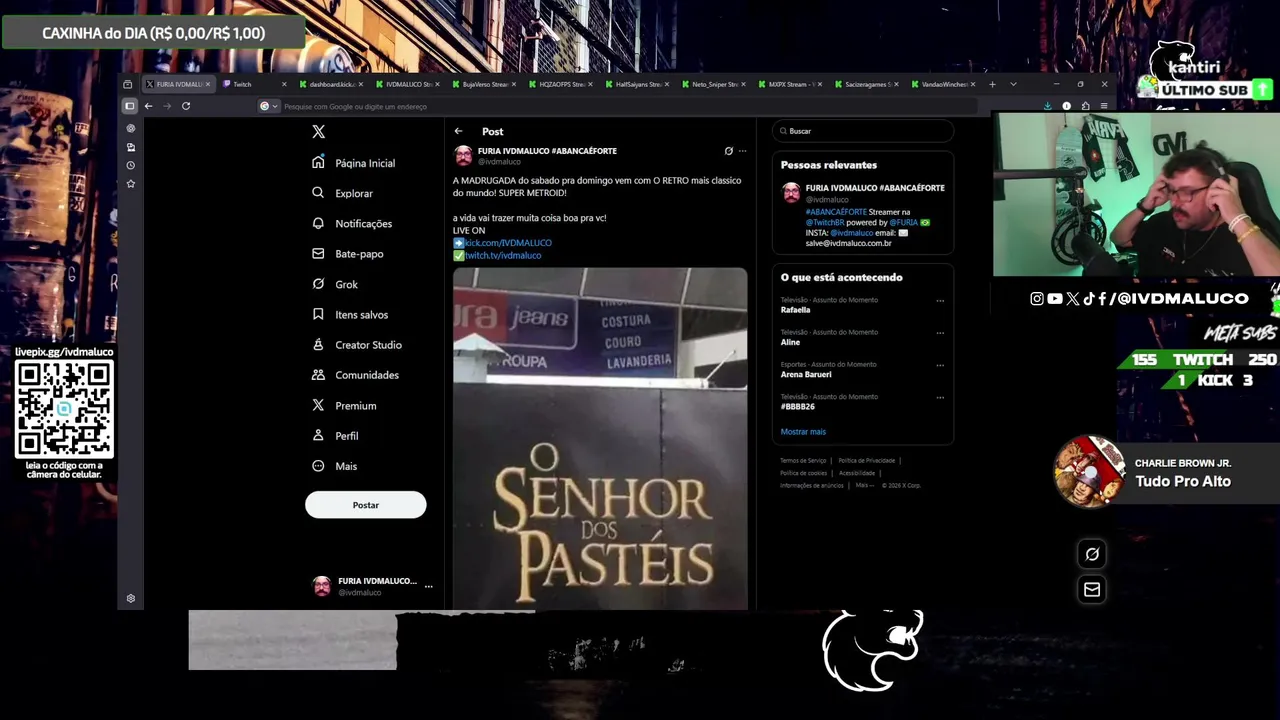Click Grok explain icon on the post
Image resolution: width=1280 pixels, height=720 pixels.
(x=729, y=151)
